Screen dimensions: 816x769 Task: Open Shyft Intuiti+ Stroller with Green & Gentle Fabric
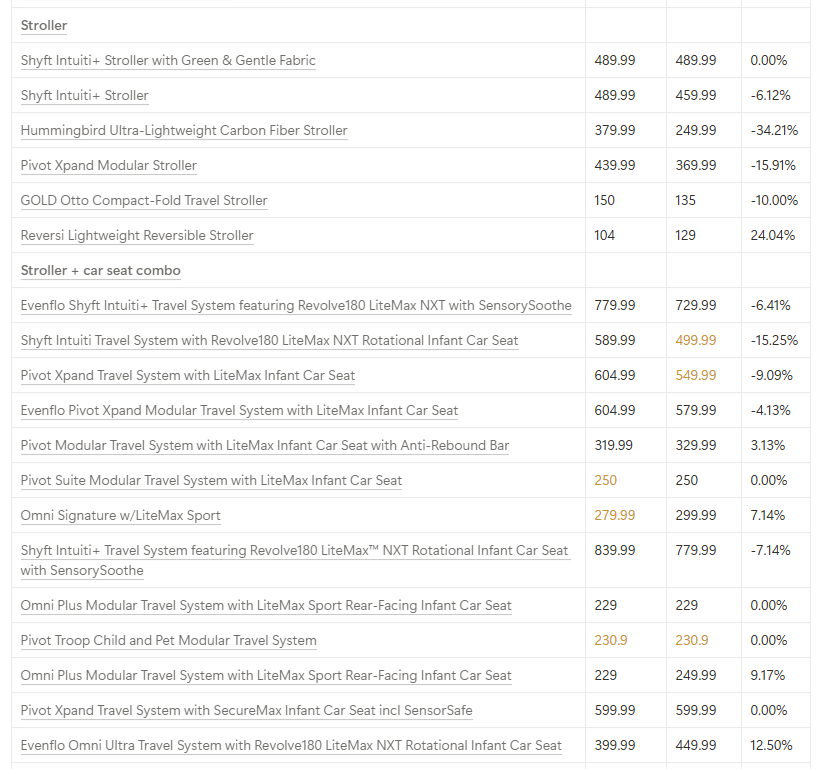168,60
